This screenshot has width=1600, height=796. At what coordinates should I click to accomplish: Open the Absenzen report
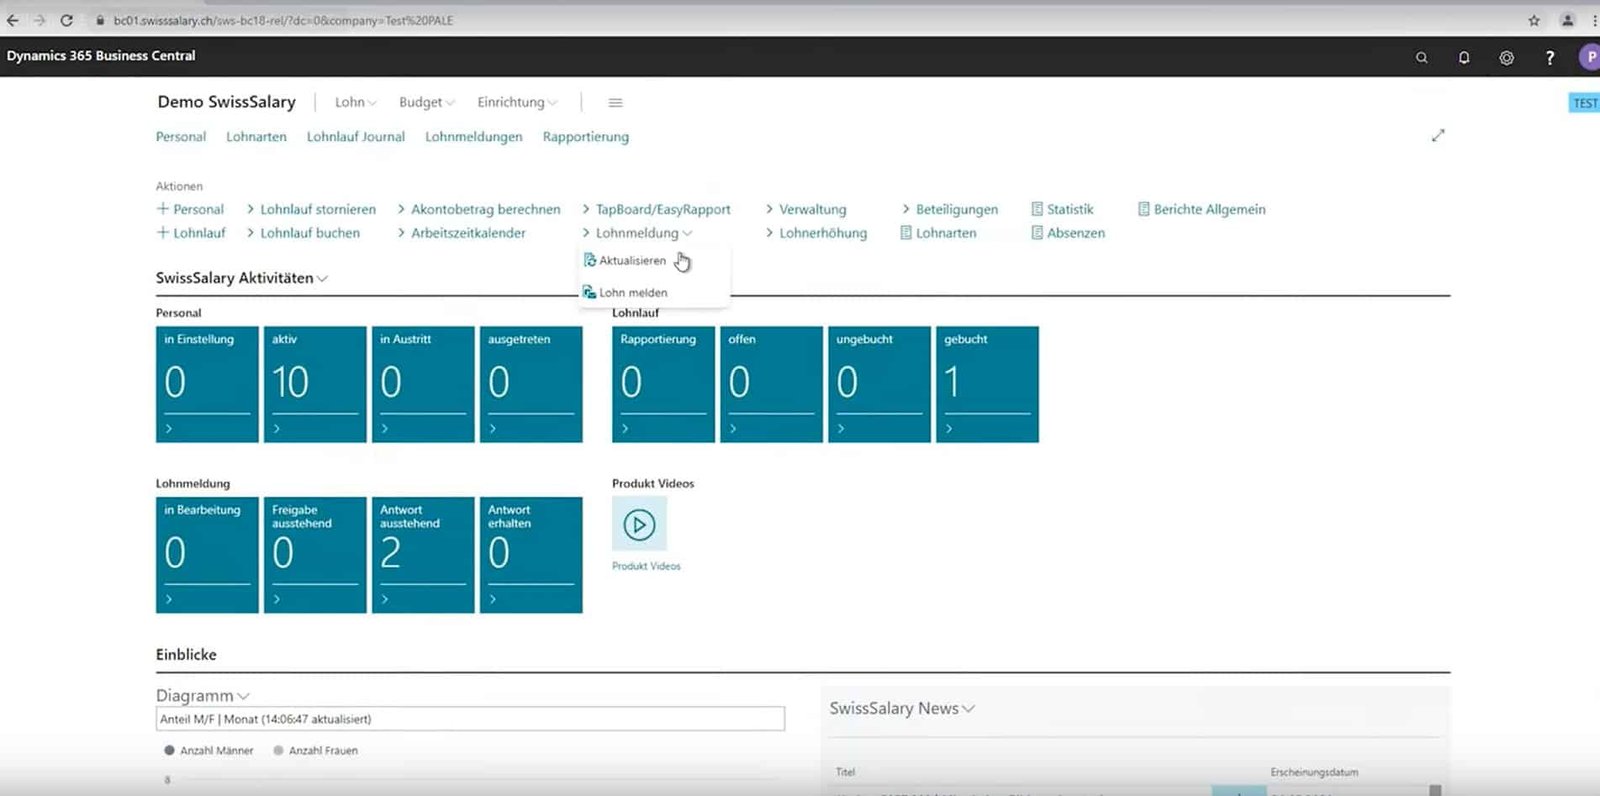point(1068,233)
